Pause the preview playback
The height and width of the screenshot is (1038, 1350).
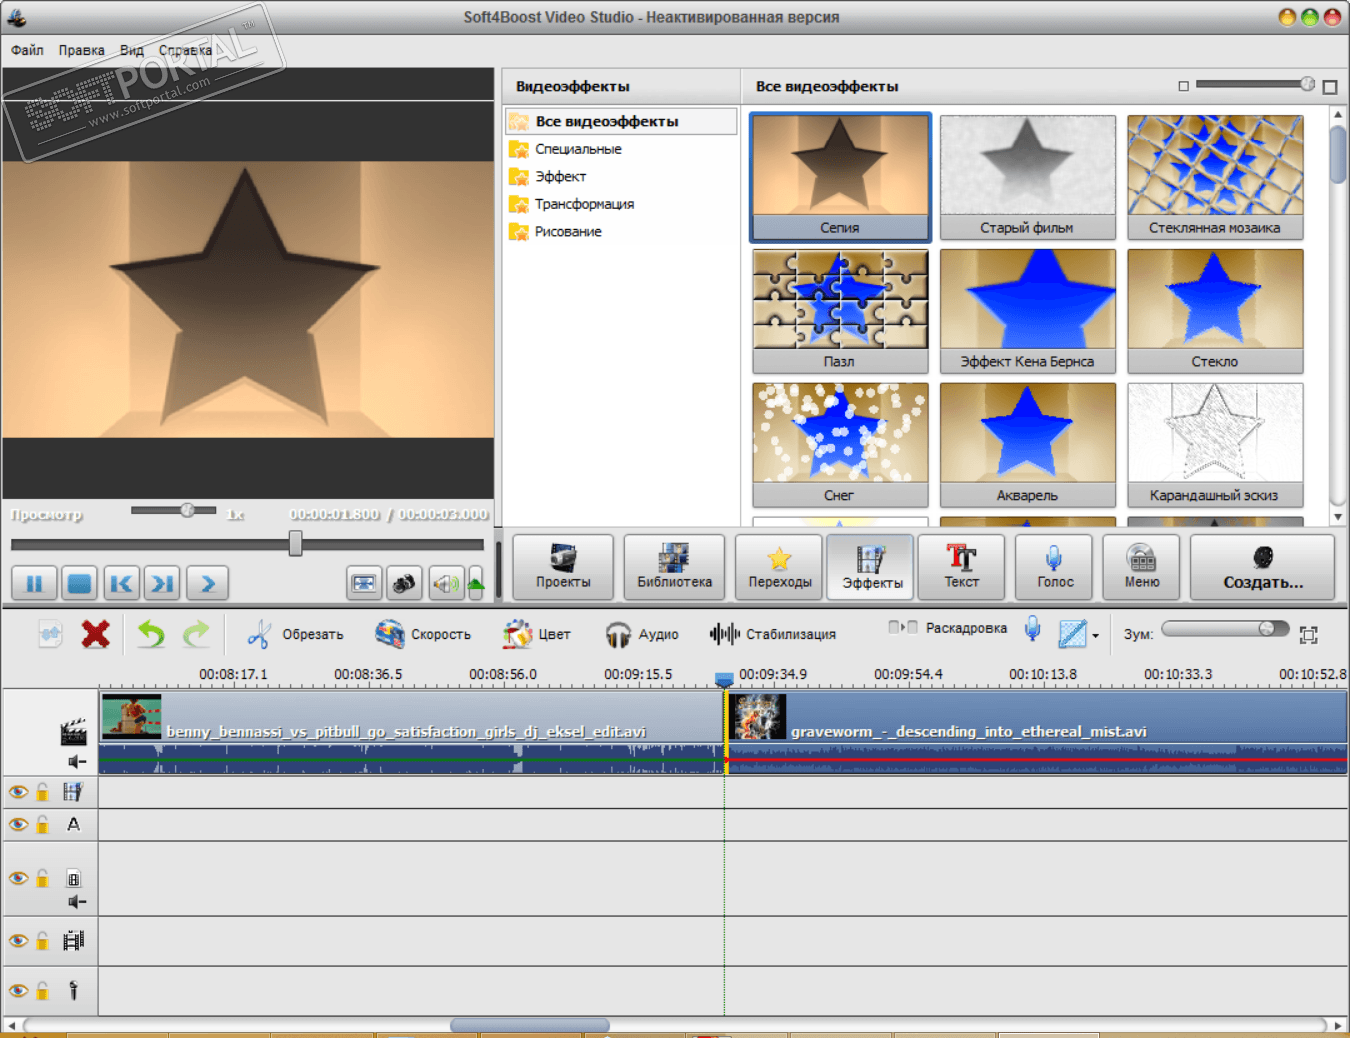(x=34, y=583)
